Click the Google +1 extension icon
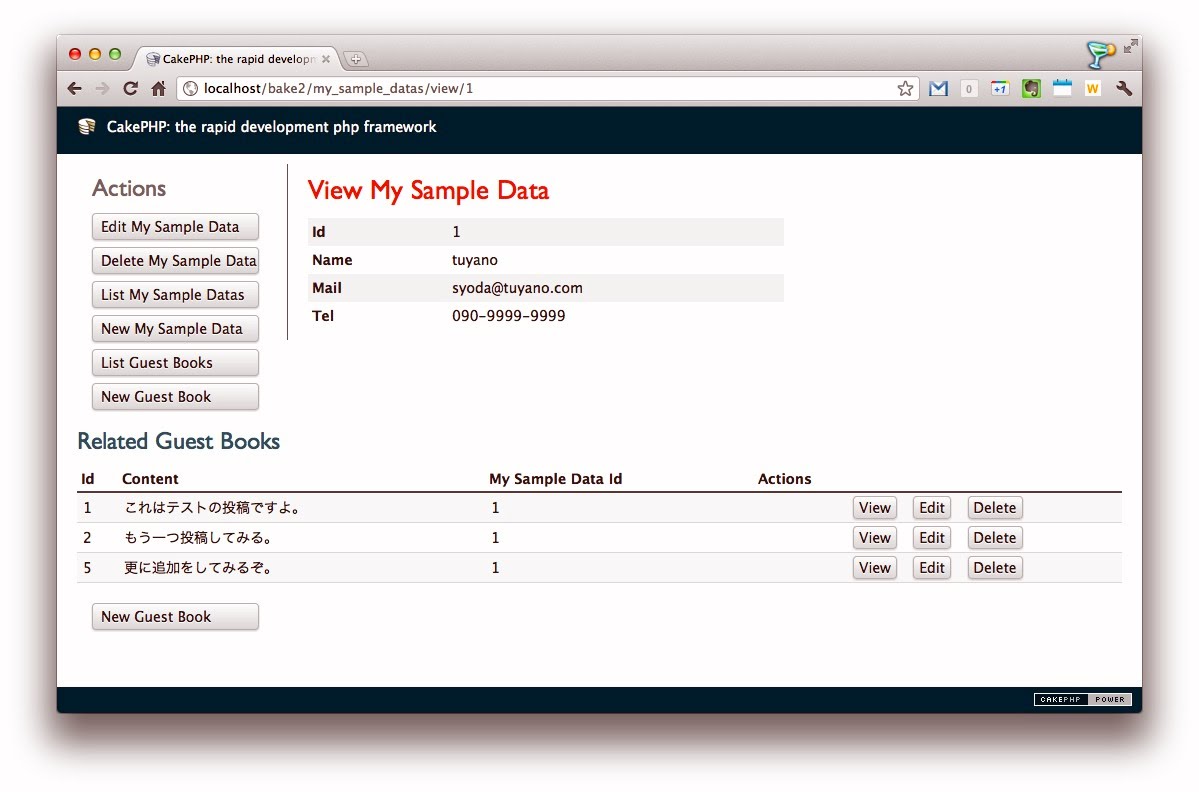Viewport: 1199px width, 792px height. point(999,89)
